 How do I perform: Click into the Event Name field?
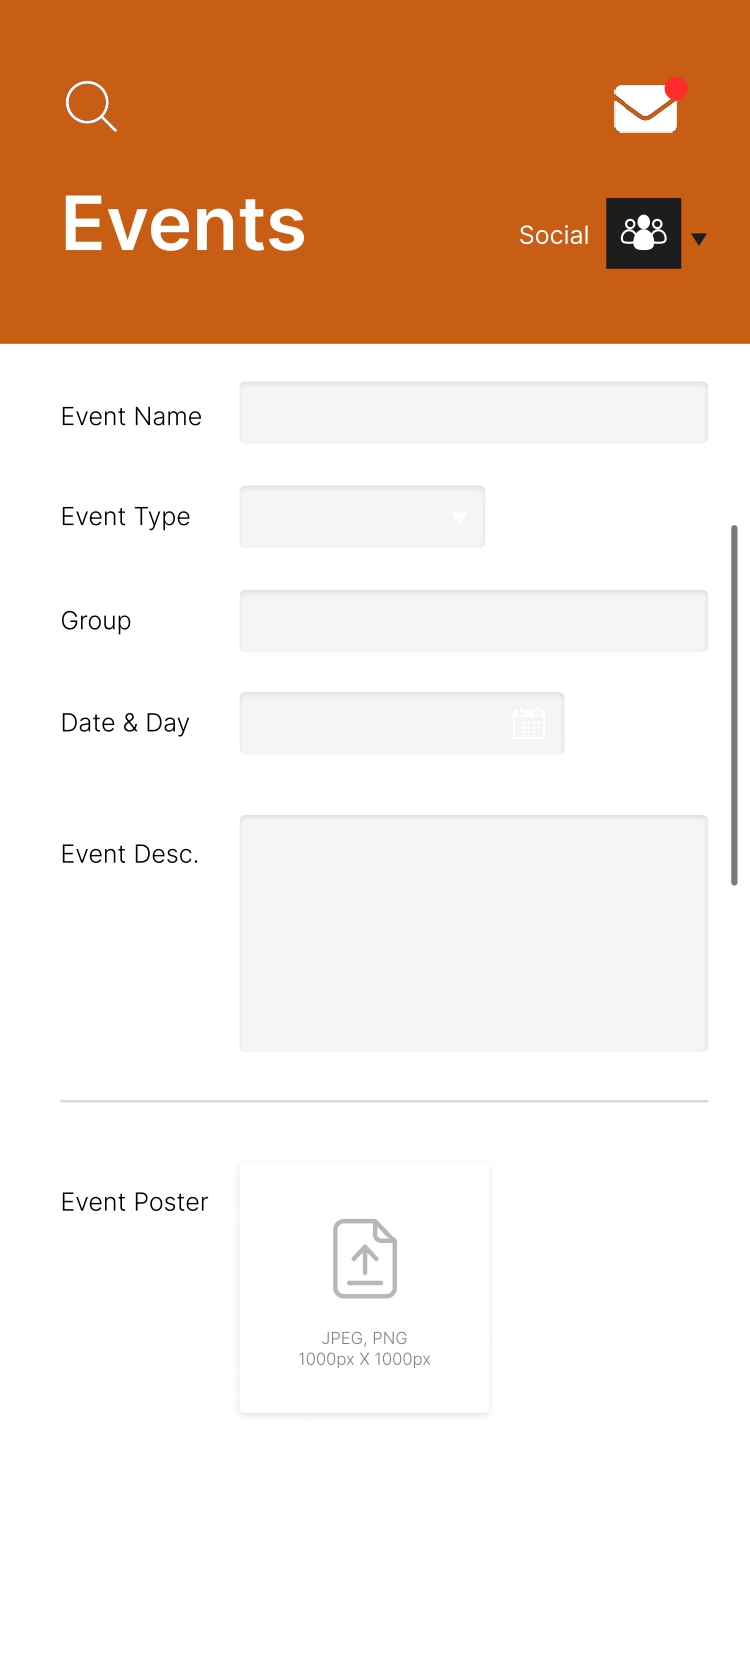[x=473, y=412]
